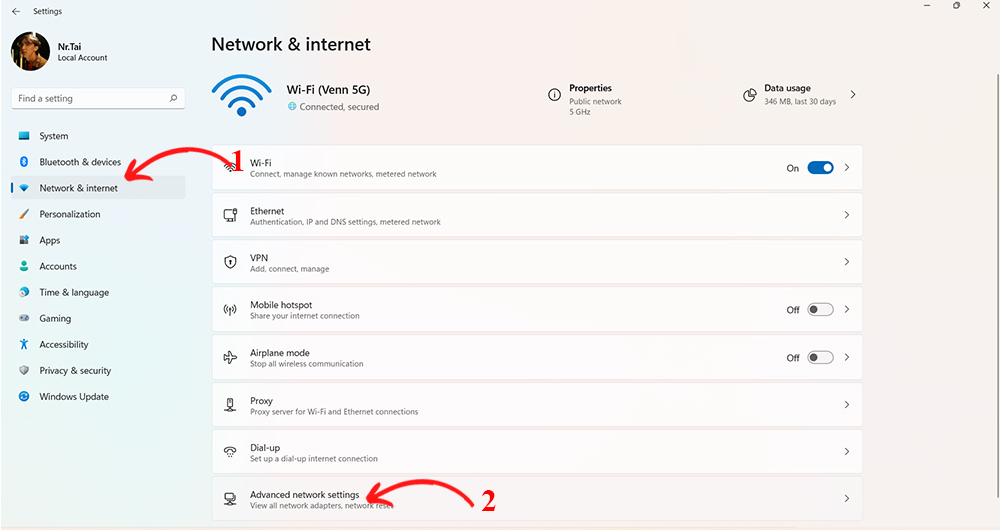Image resolution: width=1000 pixels, height=530 pixels.
Task: Click the Airplane mode icon
Action: pos(230,357)
